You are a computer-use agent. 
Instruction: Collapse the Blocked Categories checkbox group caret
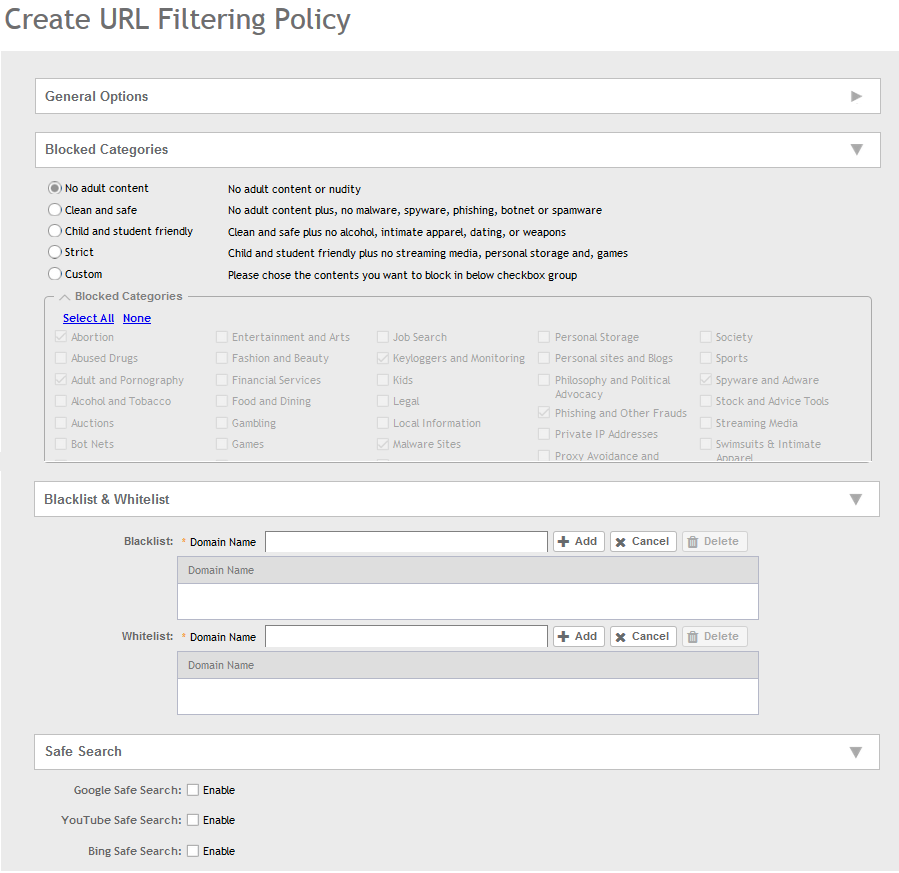(x=64, y=297)
